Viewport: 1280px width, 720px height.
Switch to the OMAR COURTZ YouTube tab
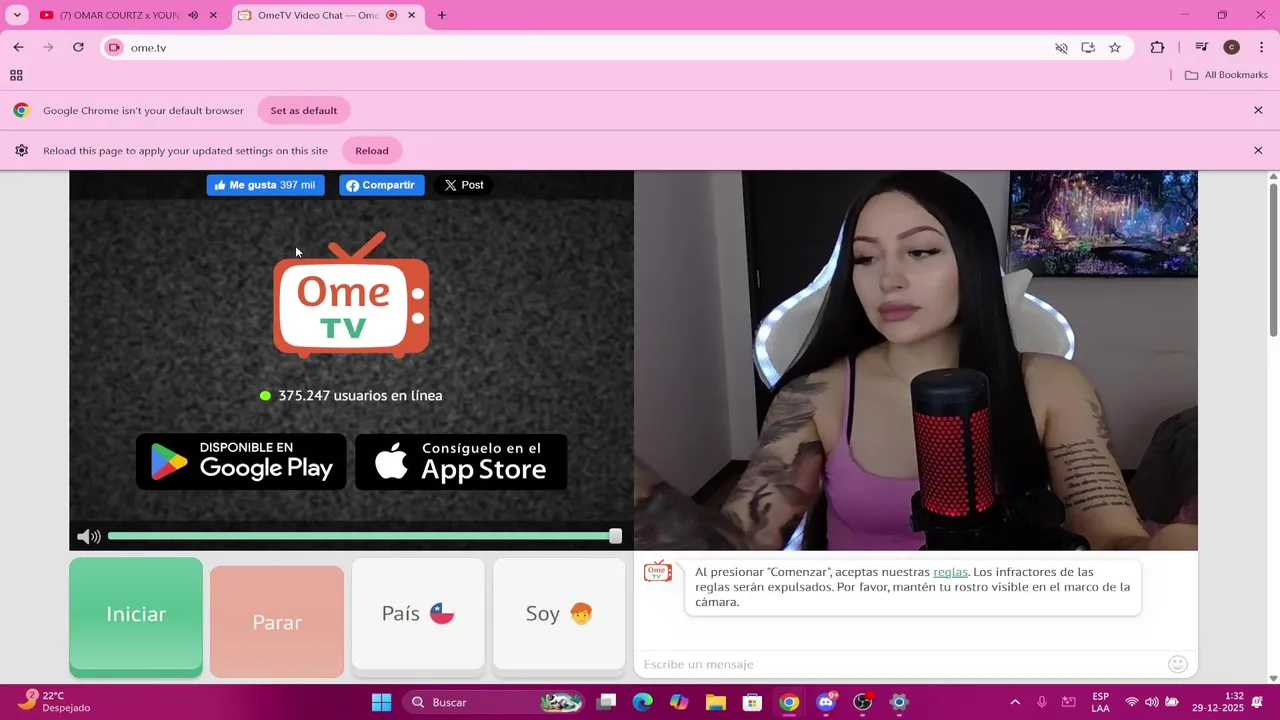click(x=118, y=15)
